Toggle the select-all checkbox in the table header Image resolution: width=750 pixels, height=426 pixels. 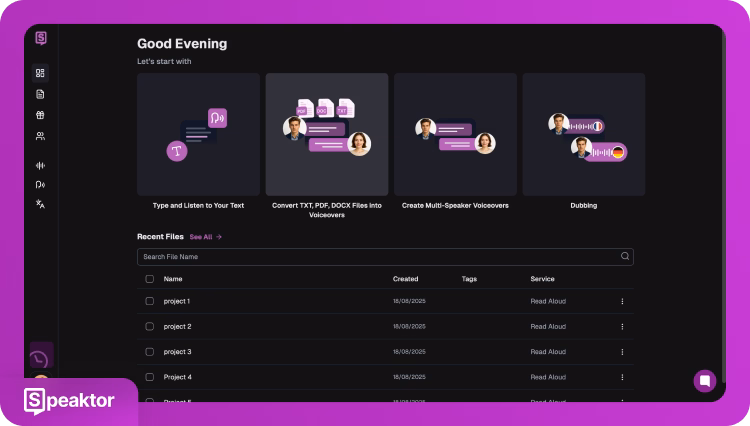click(x=150, y=279)
